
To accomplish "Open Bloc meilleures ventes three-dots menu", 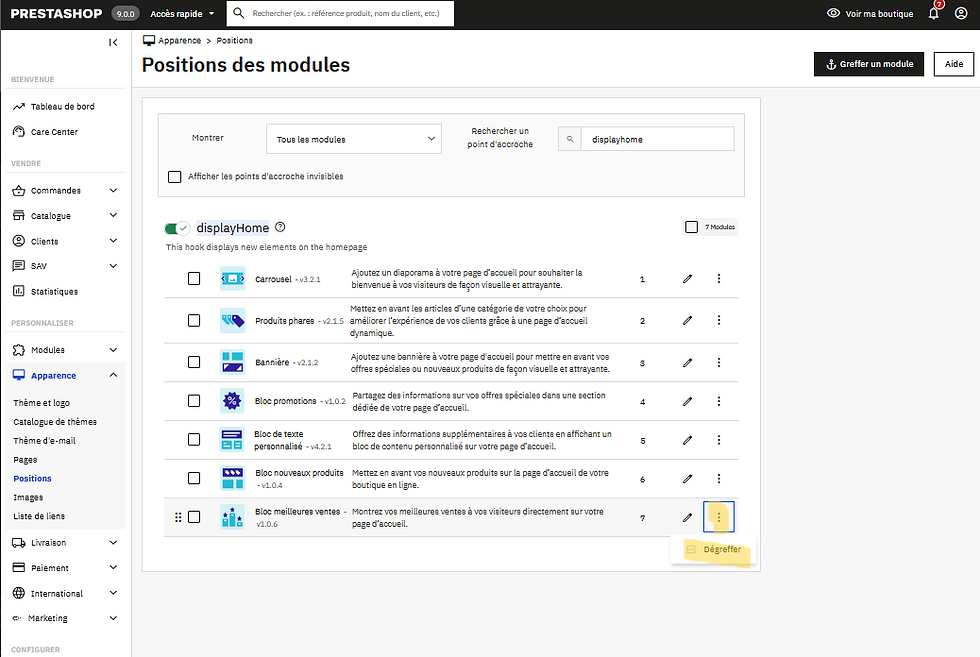I will point(719,518).
